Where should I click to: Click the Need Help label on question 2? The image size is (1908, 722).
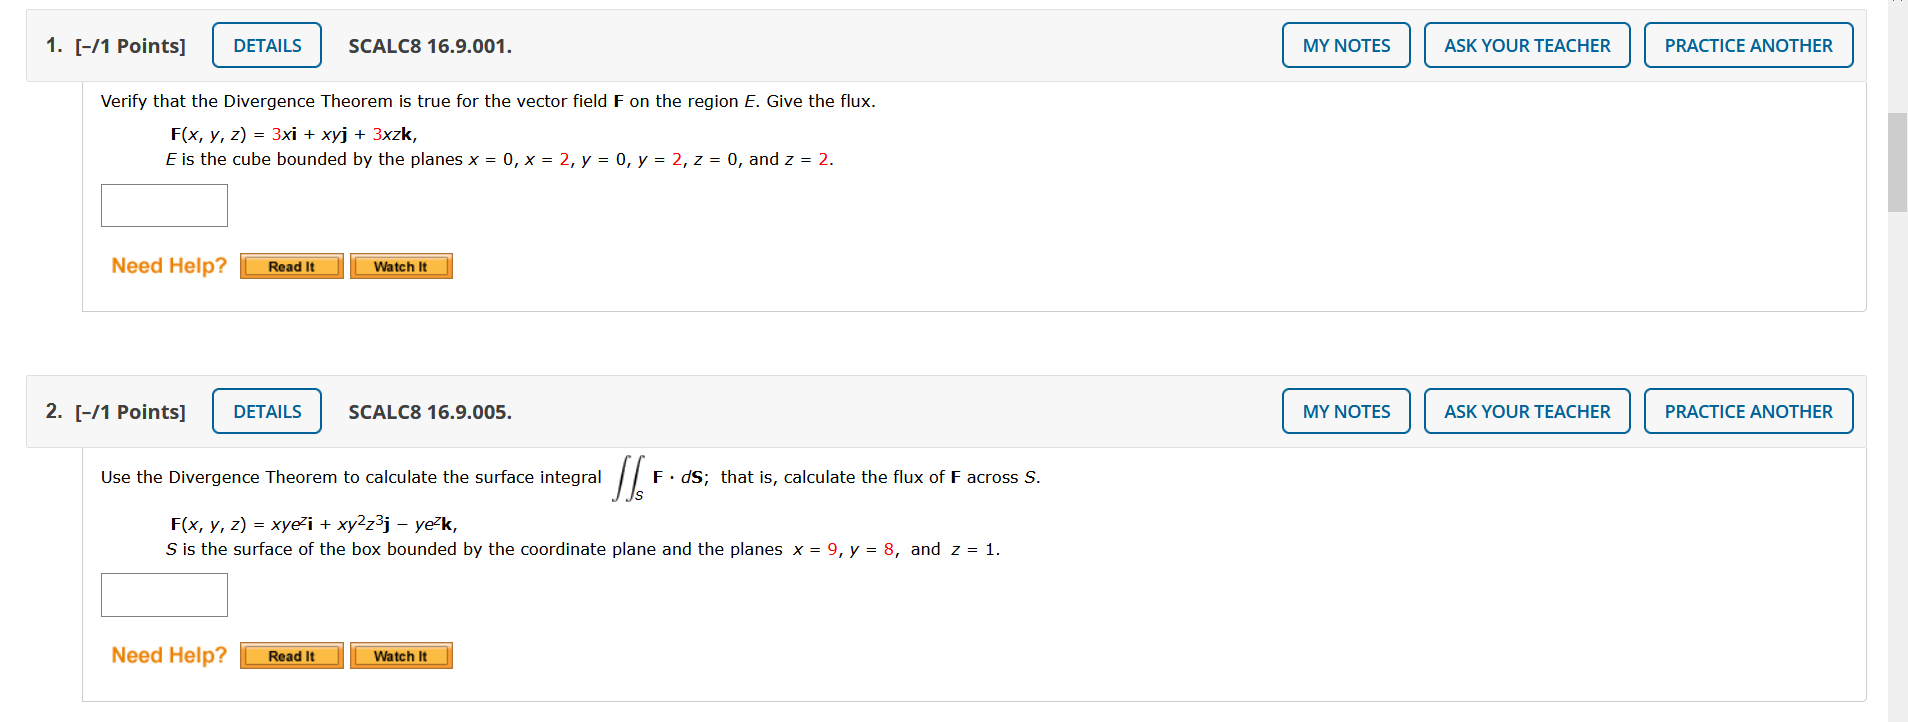tap(168, 655)
